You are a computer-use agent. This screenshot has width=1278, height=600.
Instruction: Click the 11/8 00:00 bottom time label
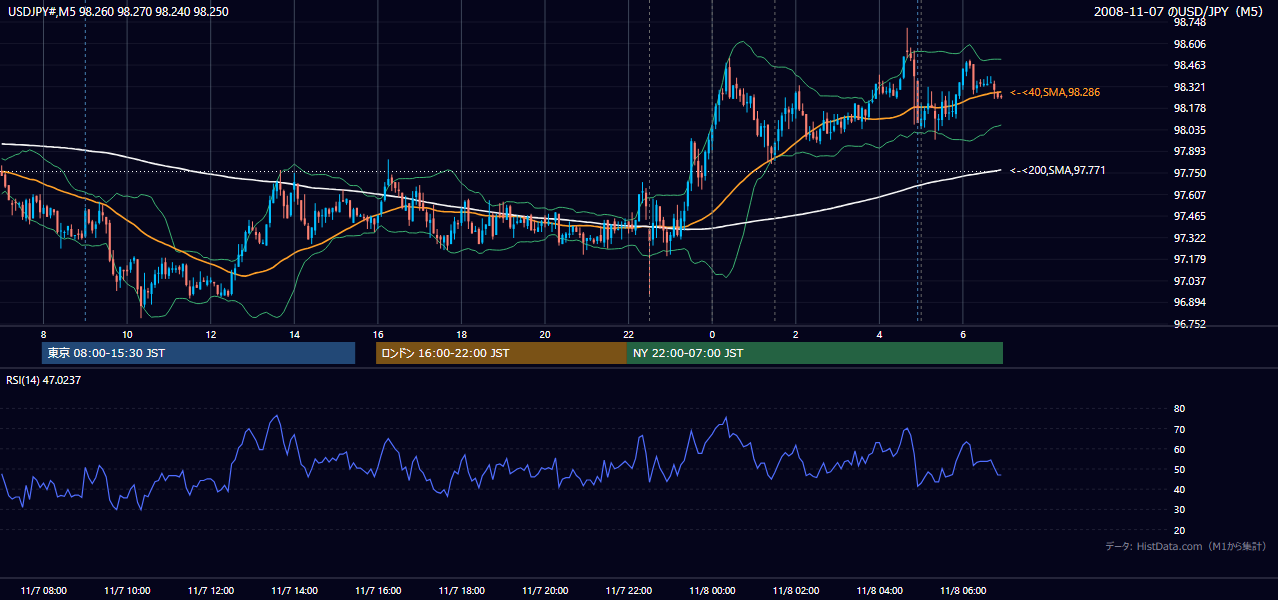pyautogui.click(x=712, y=591)
